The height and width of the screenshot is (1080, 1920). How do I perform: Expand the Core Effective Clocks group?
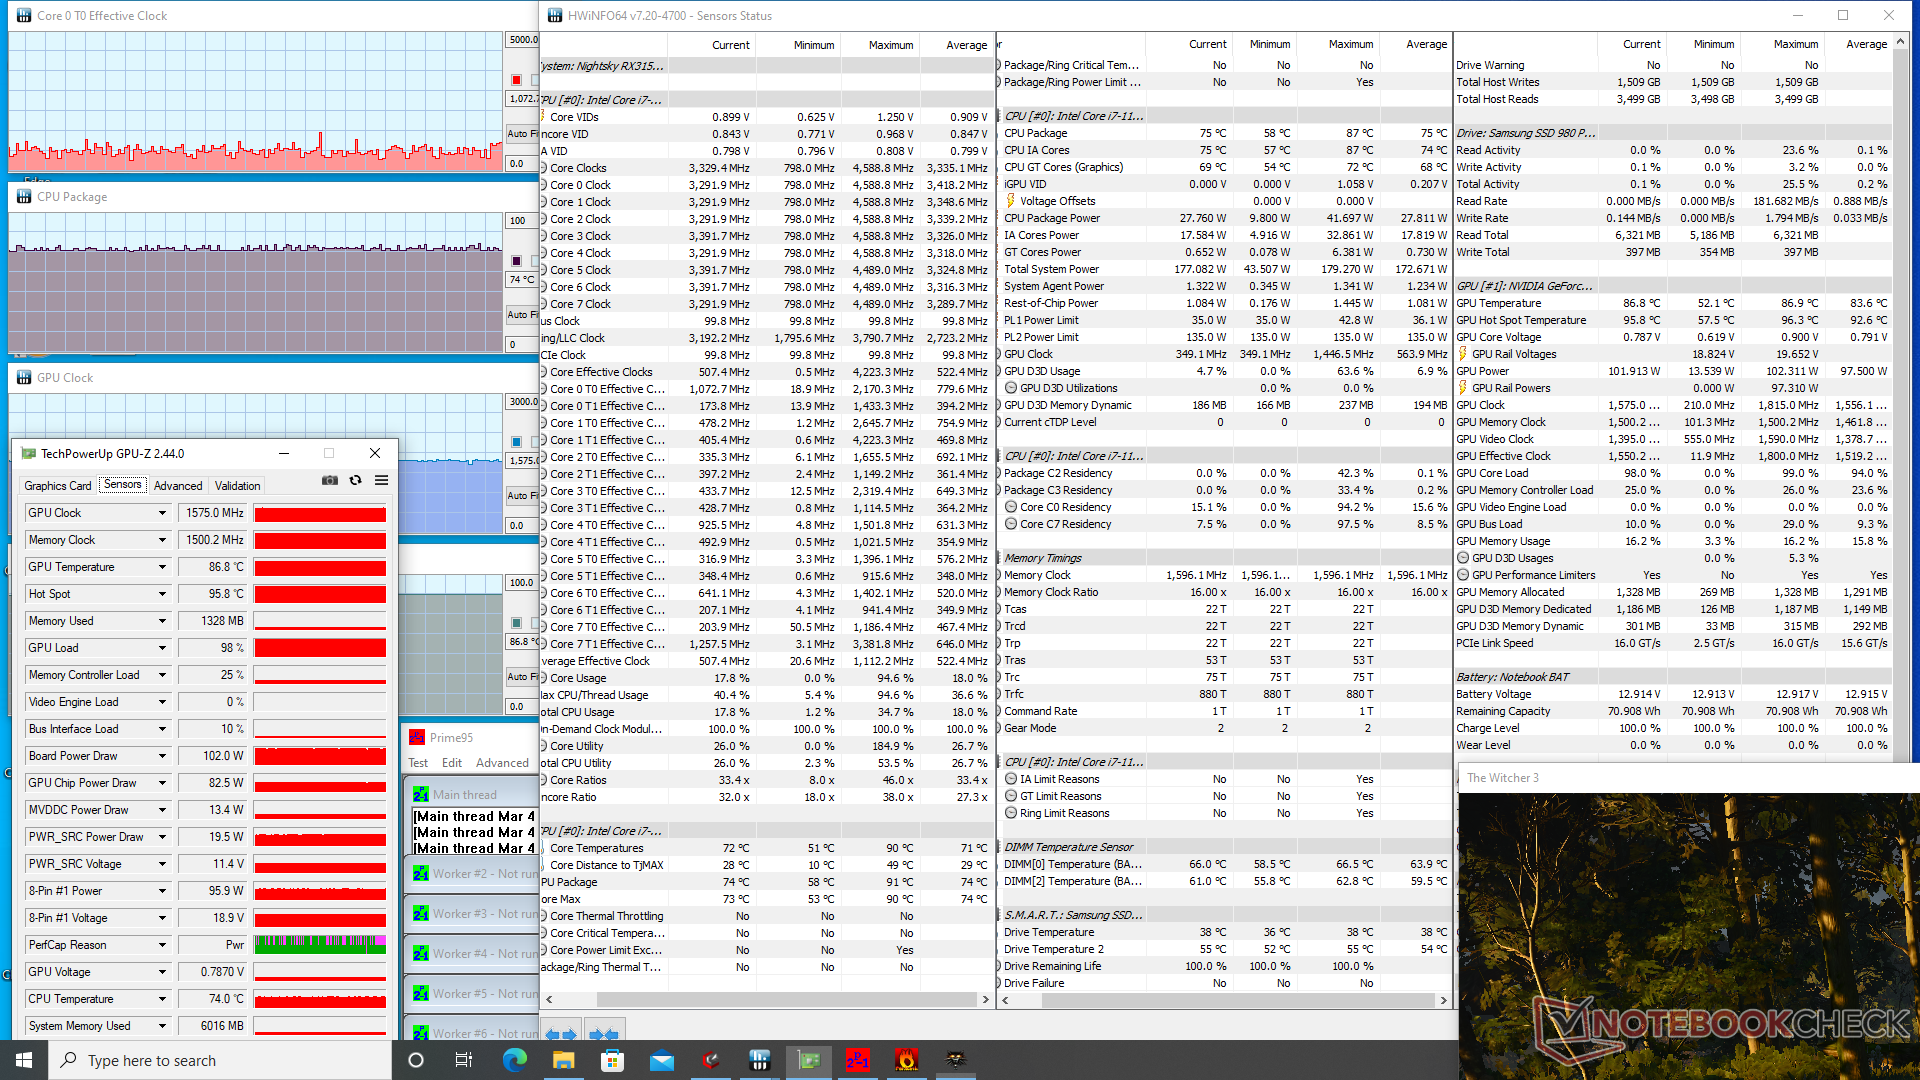[544, 372]
